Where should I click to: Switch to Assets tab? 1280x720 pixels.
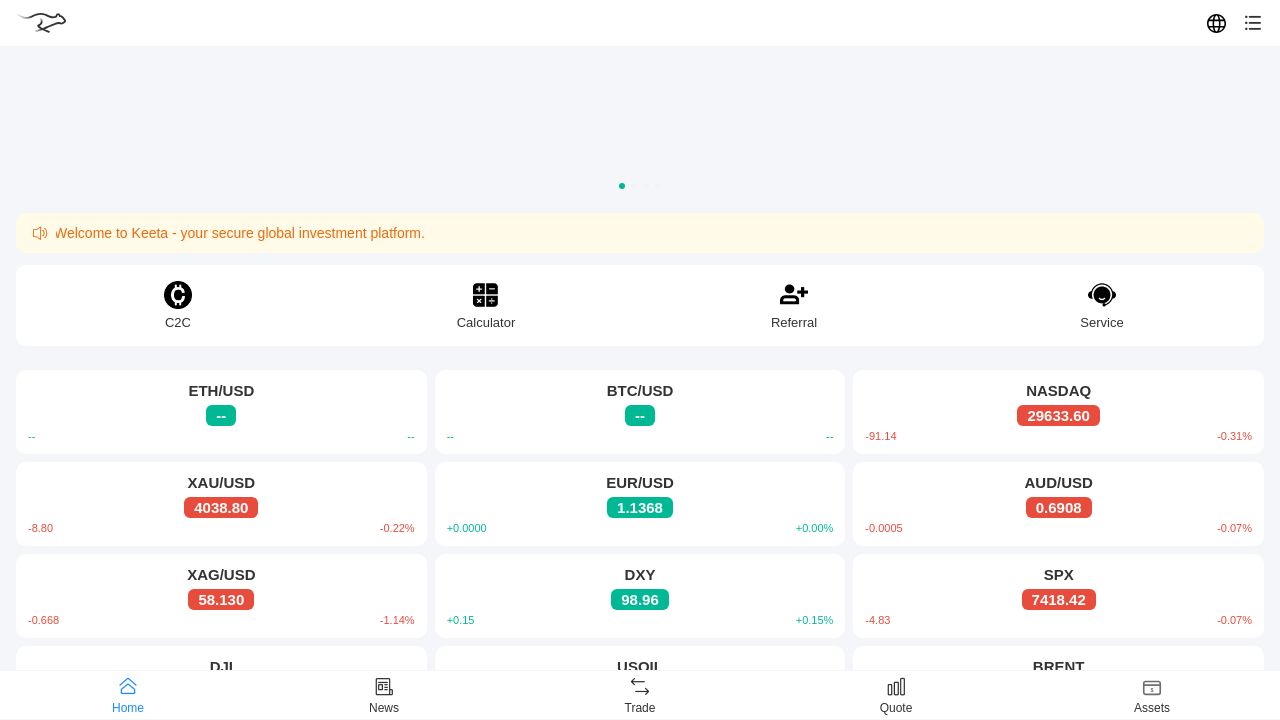[1152, 695]
